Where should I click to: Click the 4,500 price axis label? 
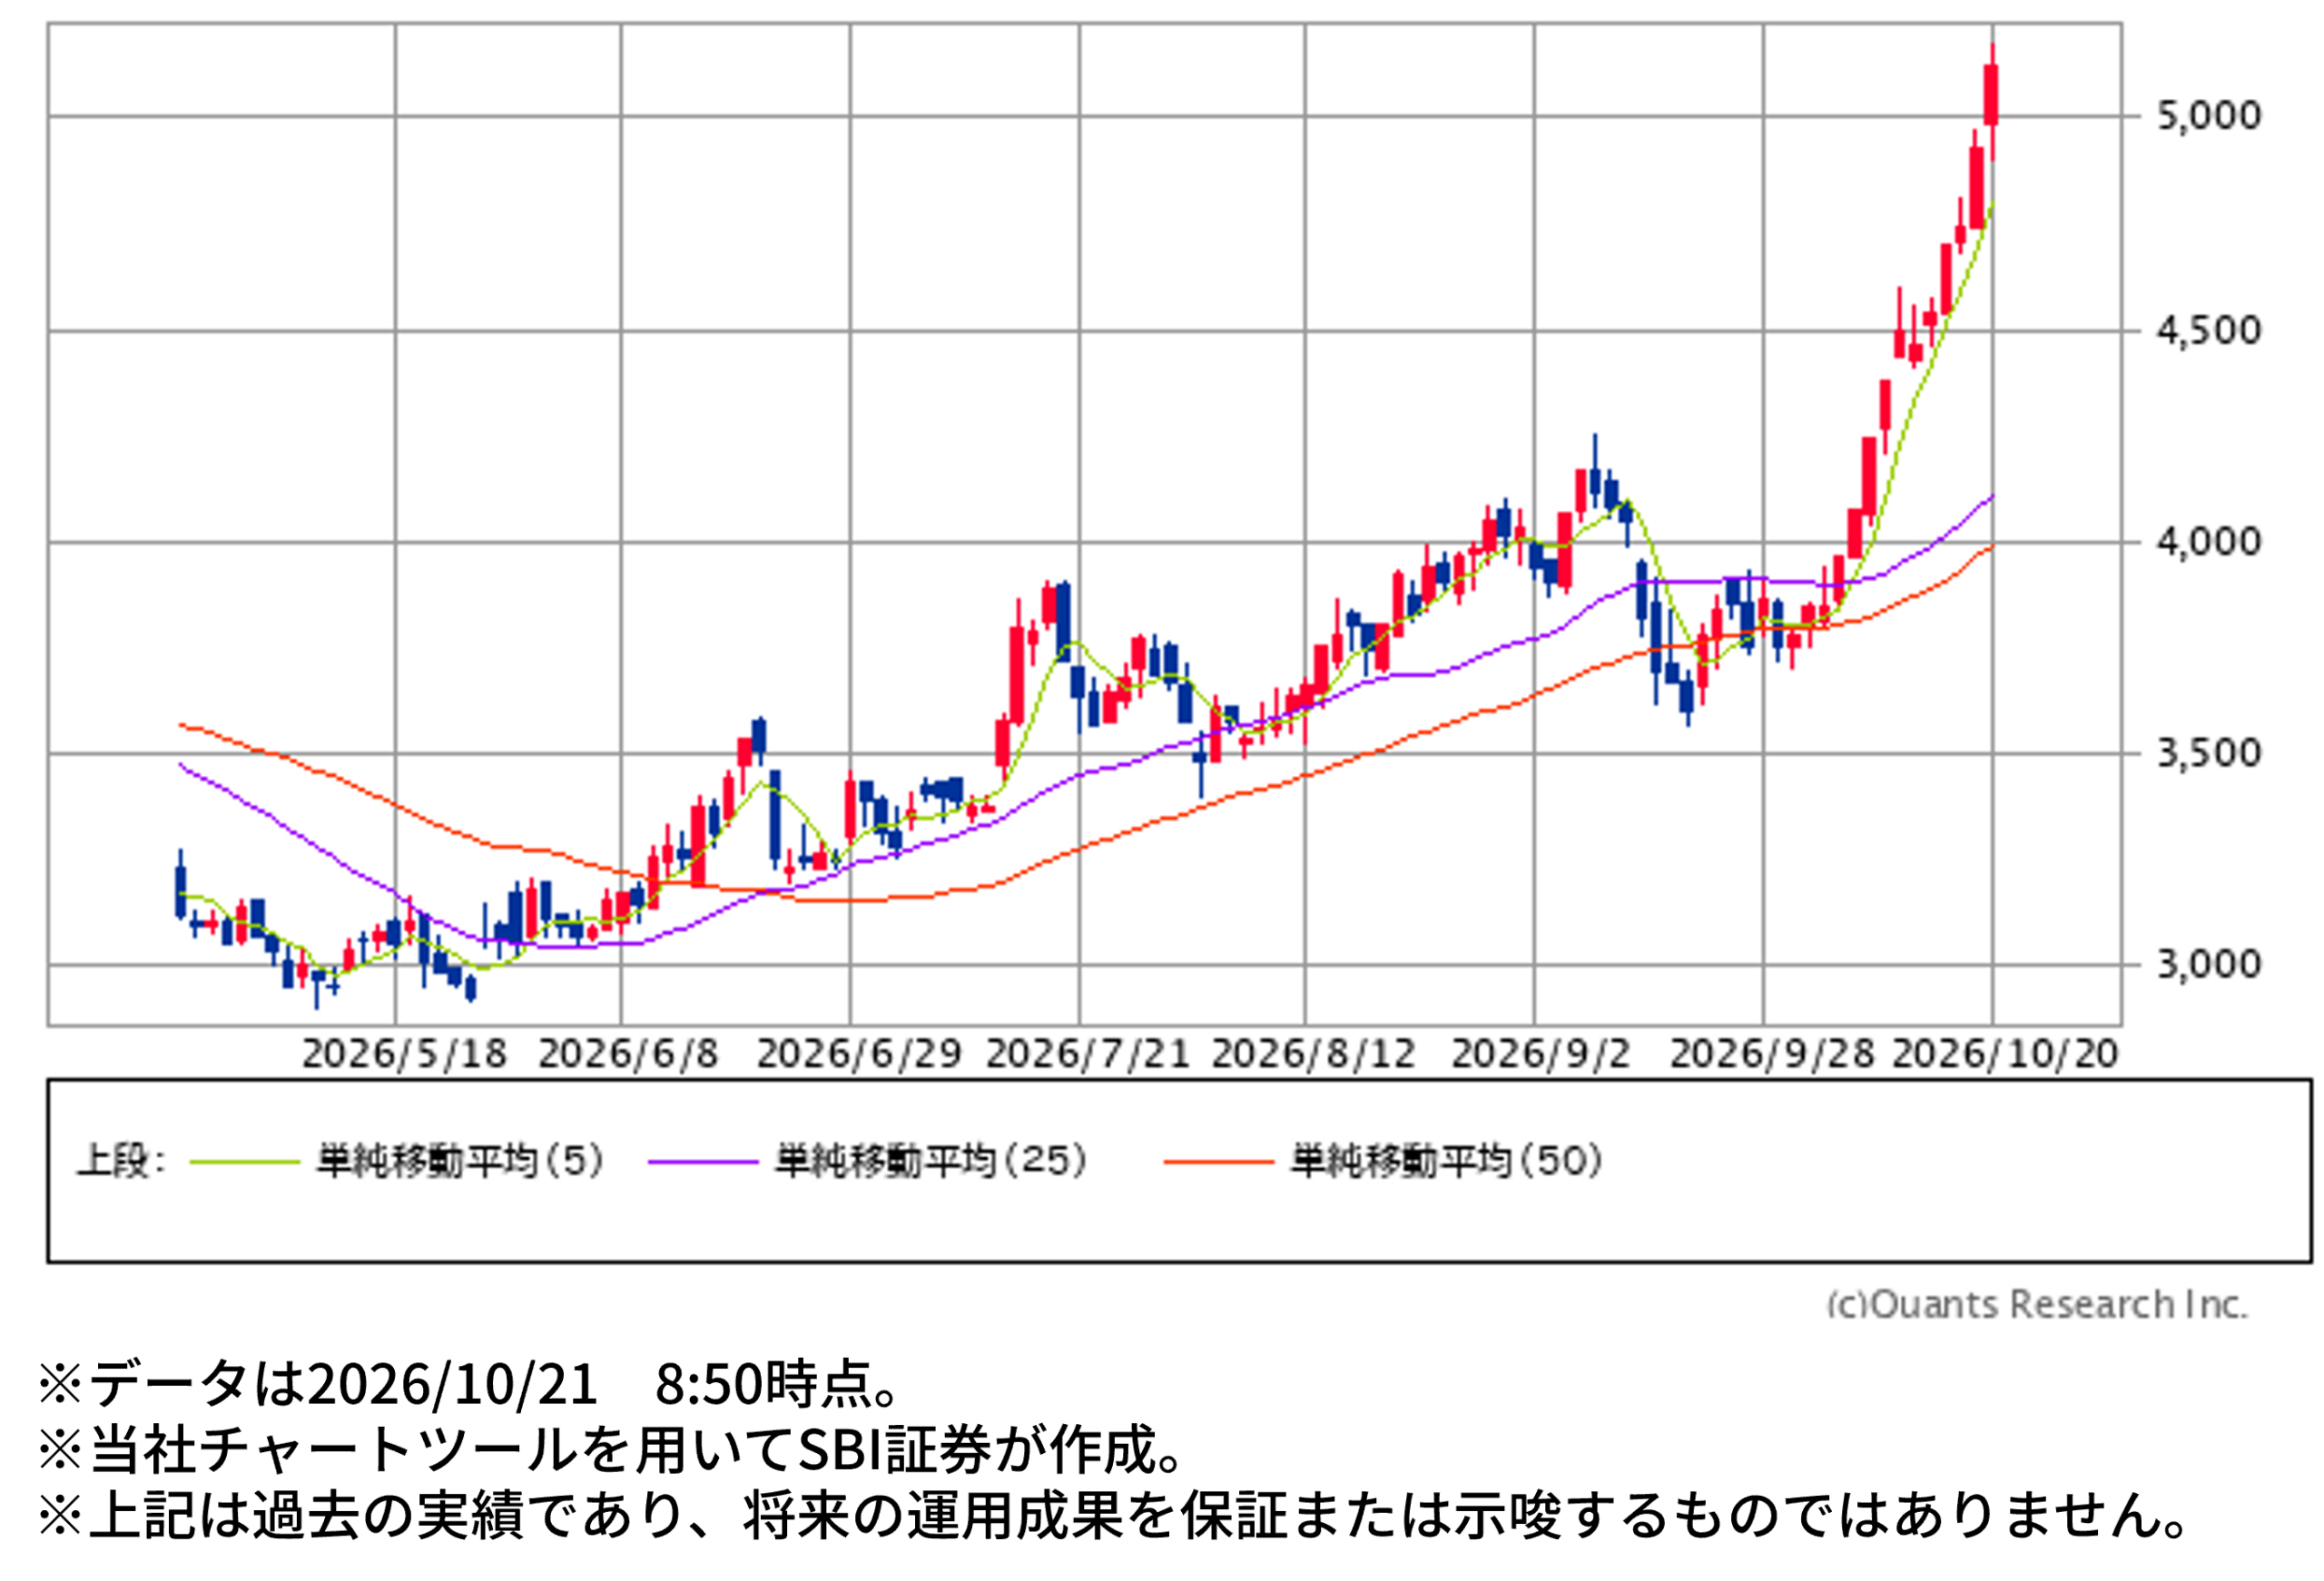click(x=2208, y=331)
